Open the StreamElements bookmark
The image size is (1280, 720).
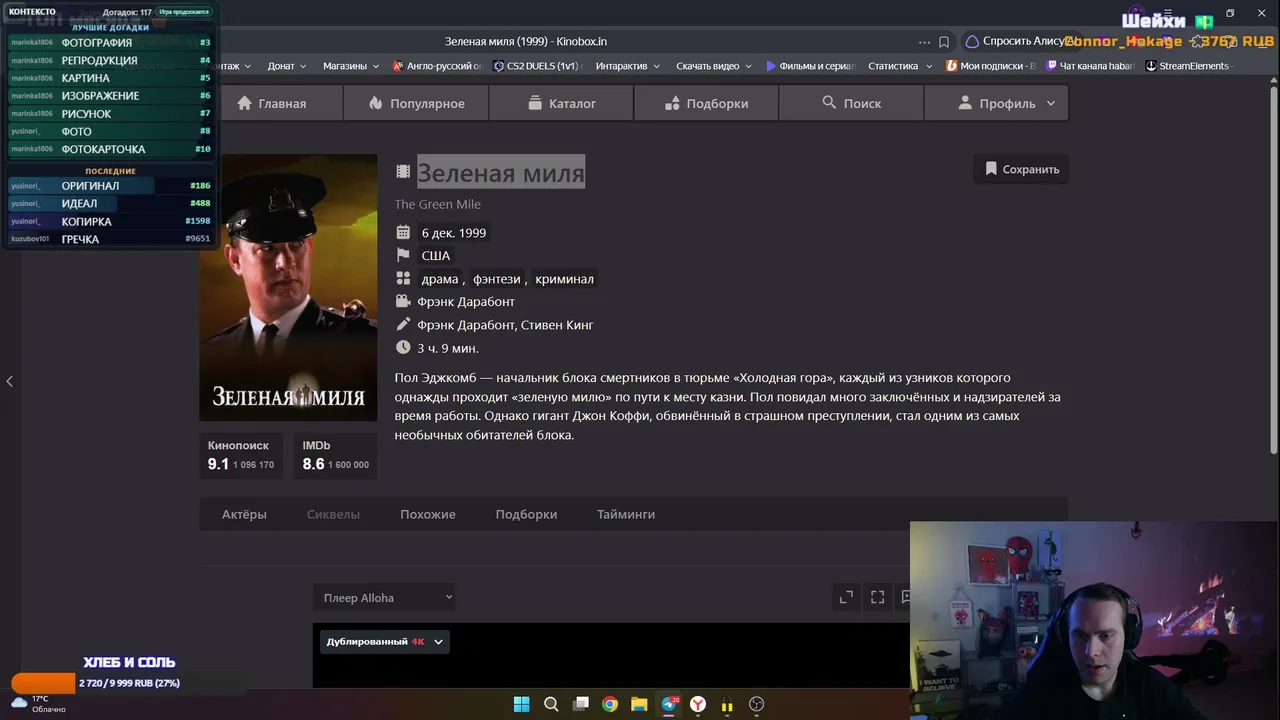coord(1187,66)
